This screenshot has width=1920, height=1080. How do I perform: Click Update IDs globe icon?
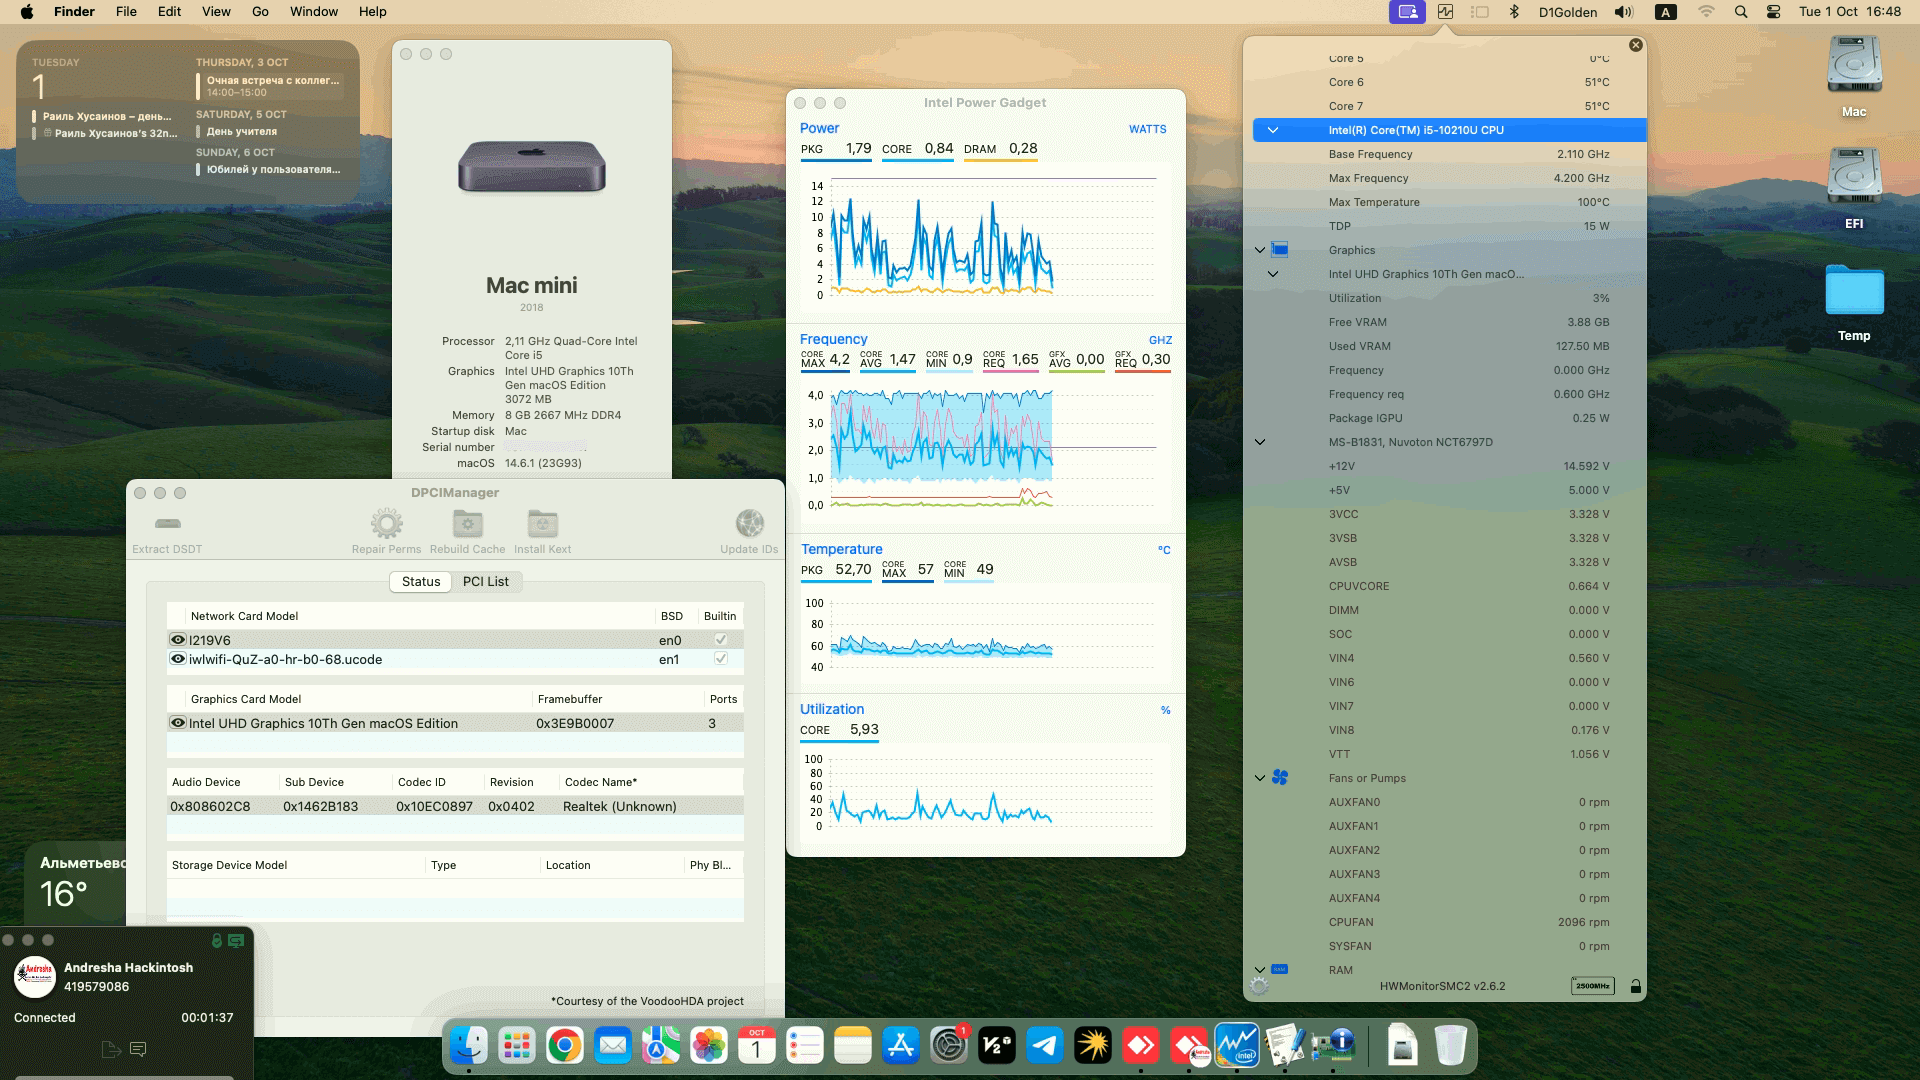coord(749,523)
